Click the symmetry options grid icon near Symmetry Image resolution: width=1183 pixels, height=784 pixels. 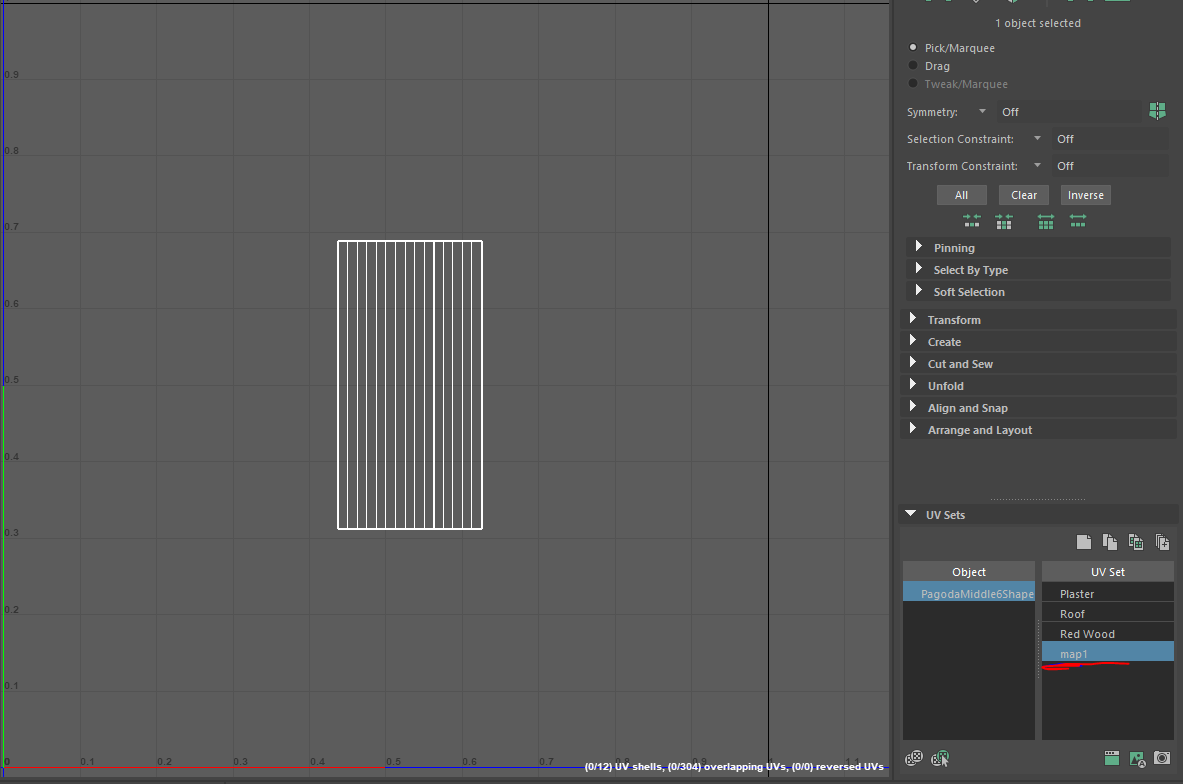tap(1157, 111)
